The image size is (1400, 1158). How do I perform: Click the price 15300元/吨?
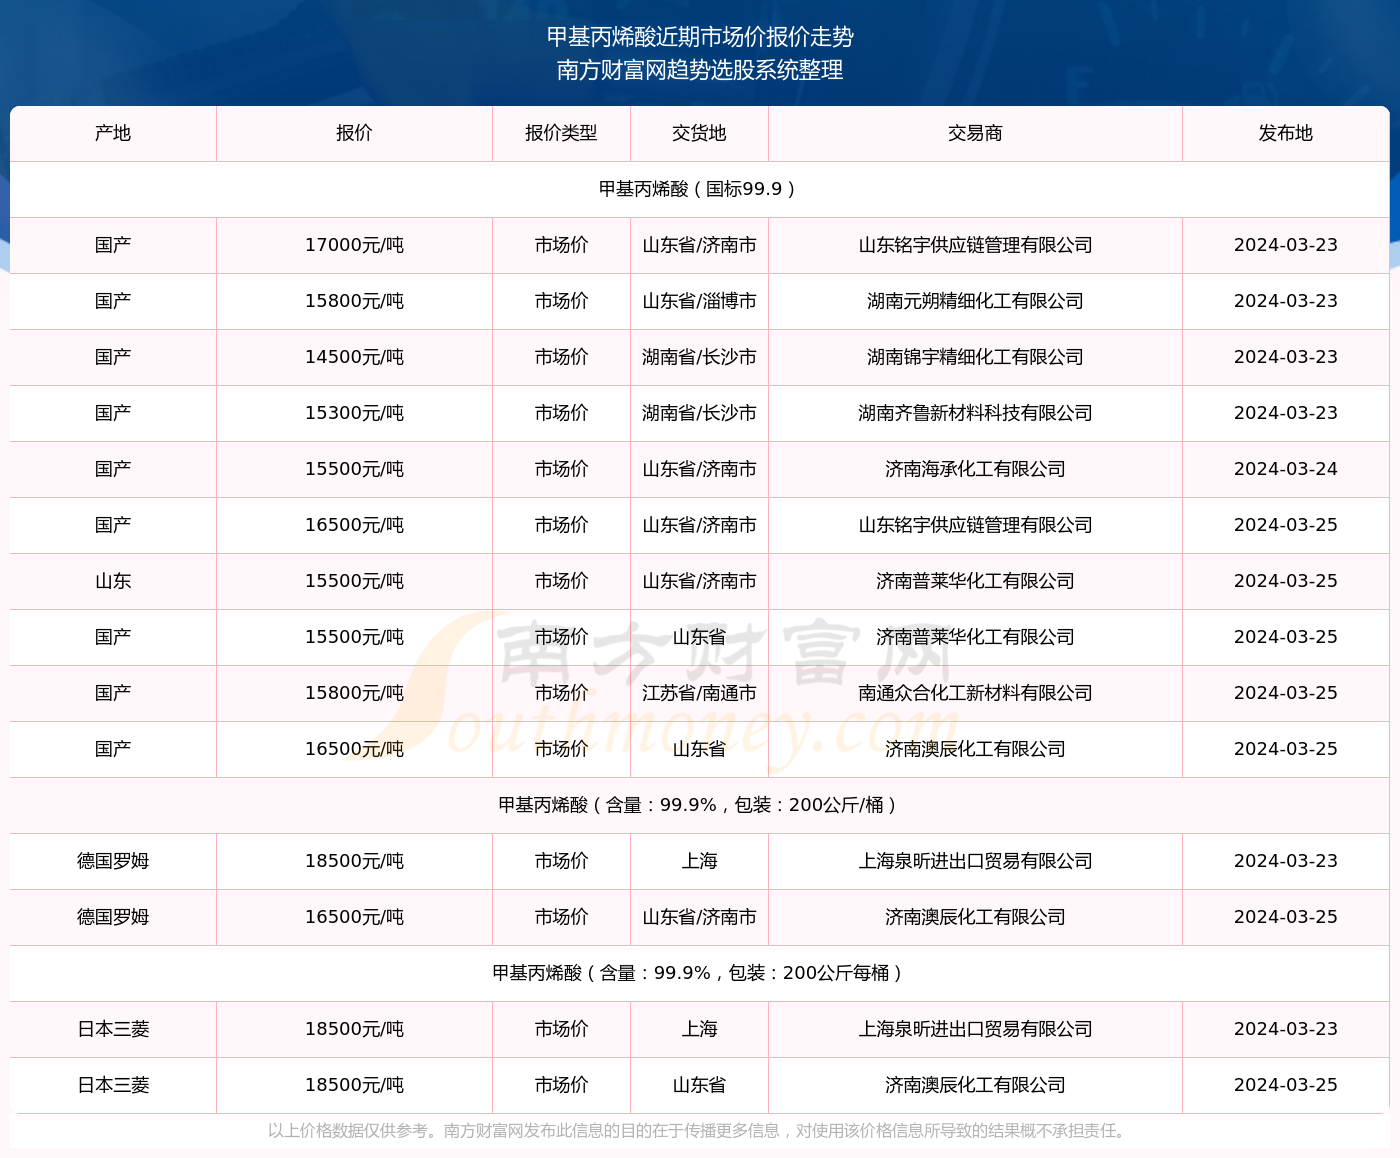click(354, 413)
